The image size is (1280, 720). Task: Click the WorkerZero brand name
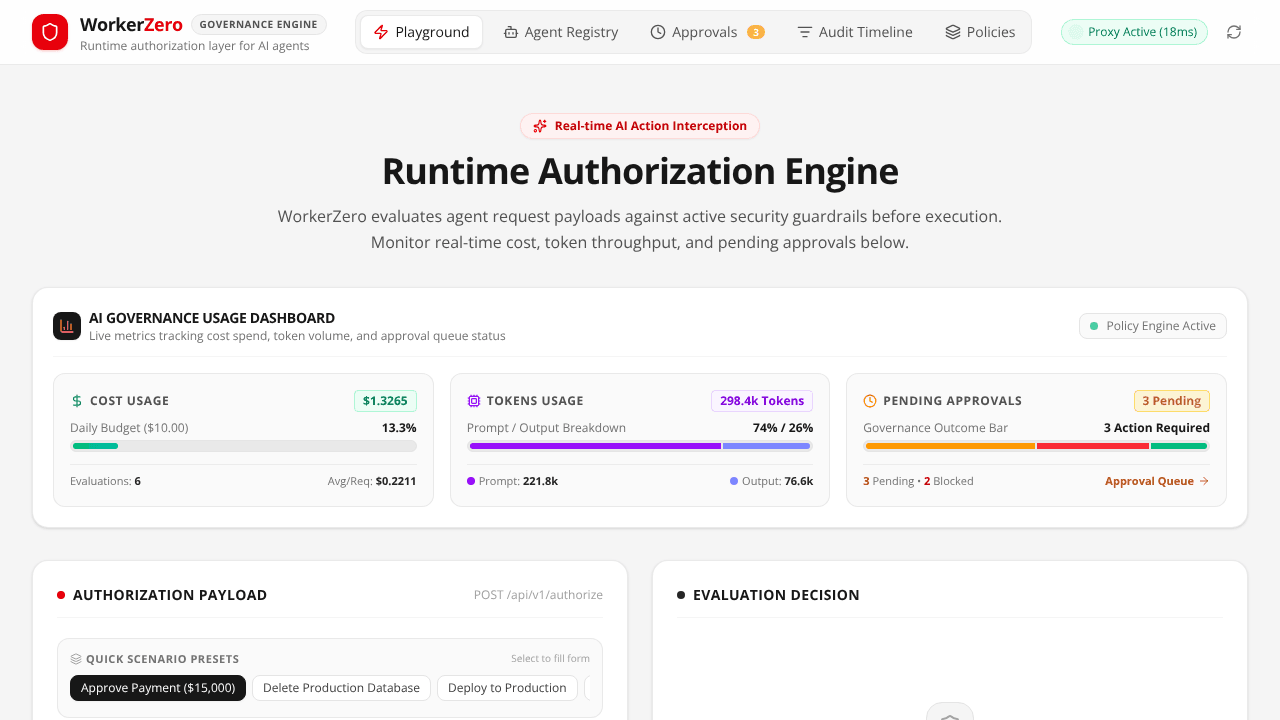tap(131, 24)
